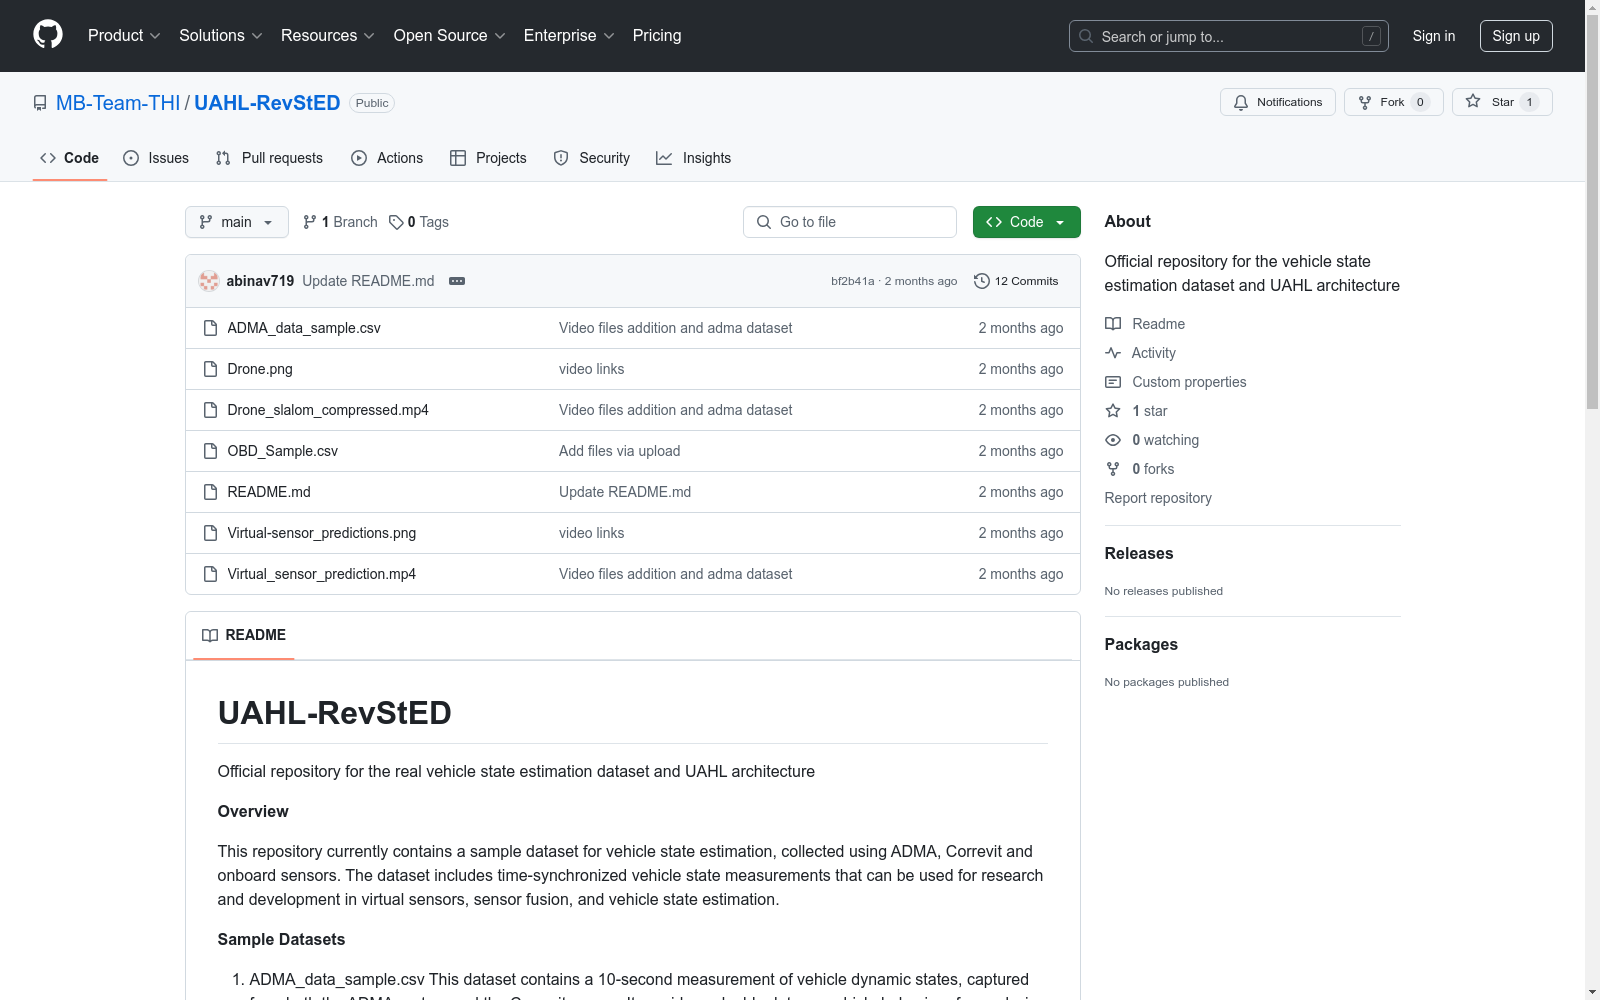Click the fork icon beside 0 forks
The height and width of the screenshot is (1000, 1600).
pyautogui.click(x=1113, y=469)
